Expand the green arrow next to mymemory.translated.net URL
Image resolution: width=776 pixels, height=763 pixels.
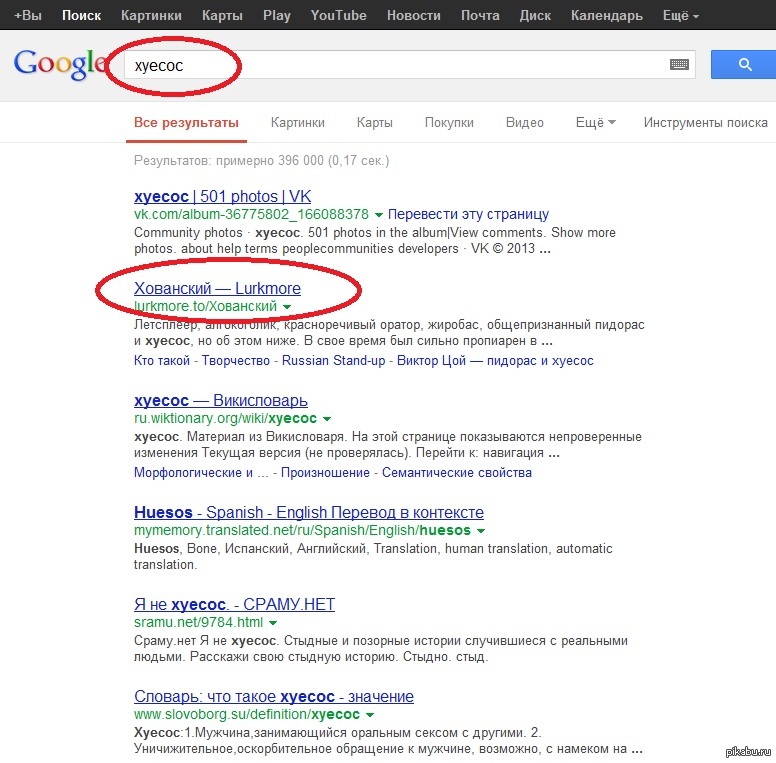pos(481,531)
